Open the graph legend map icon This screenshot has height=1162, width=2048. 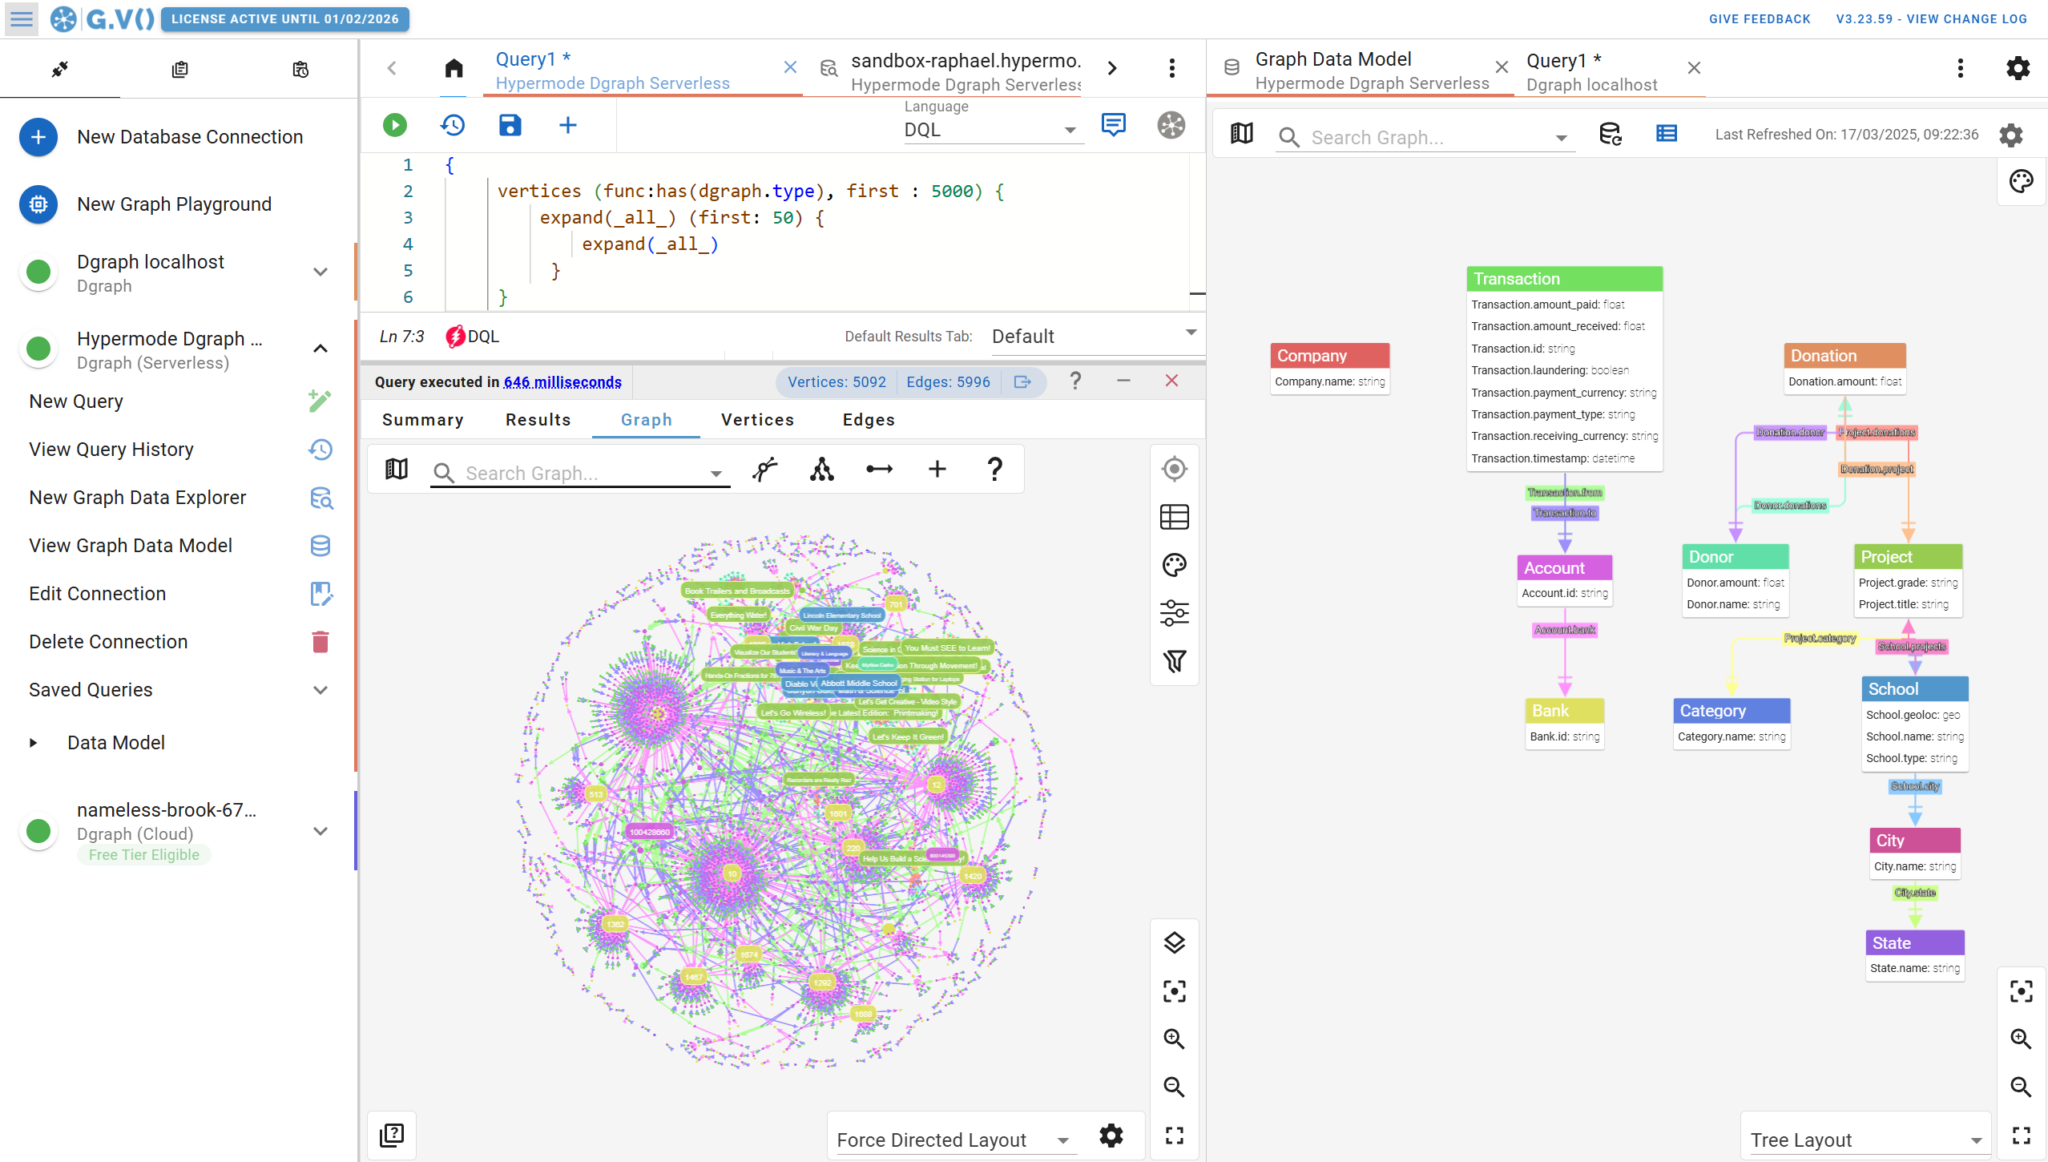pyautogui.click(x=396, y=468)
